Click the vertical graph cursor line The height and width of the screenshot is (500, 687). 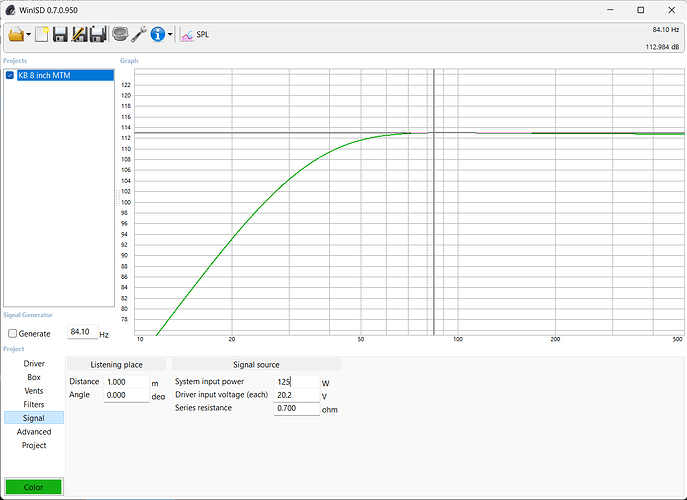[x=434, y=202]
